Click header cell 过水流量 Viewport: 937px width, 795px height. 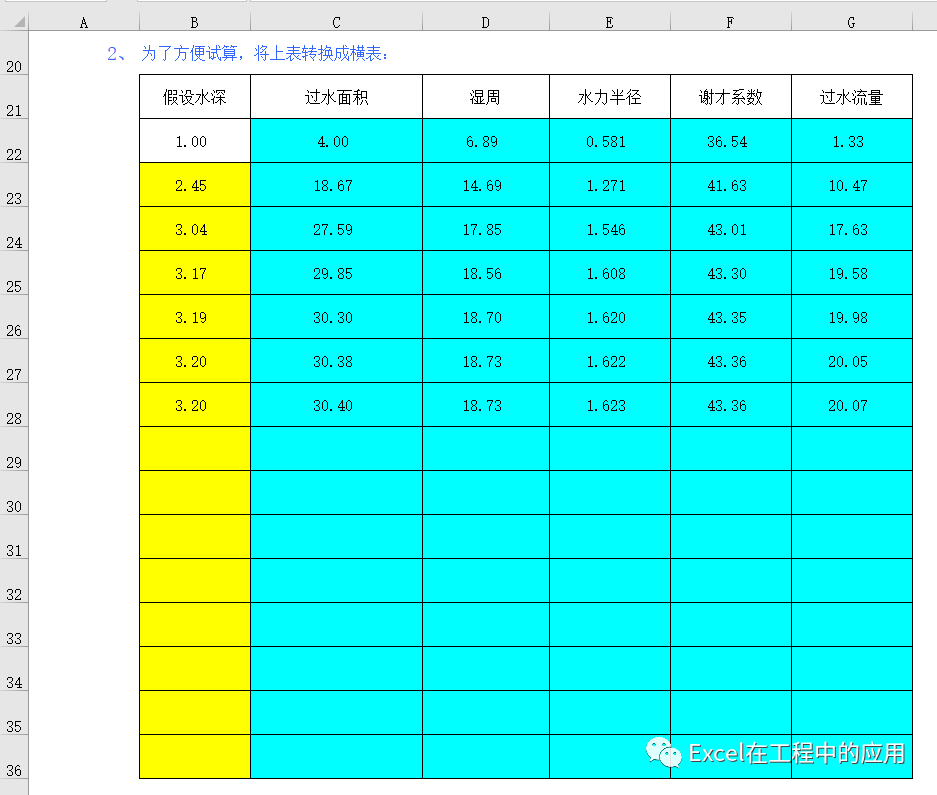[x=852, y=97]
